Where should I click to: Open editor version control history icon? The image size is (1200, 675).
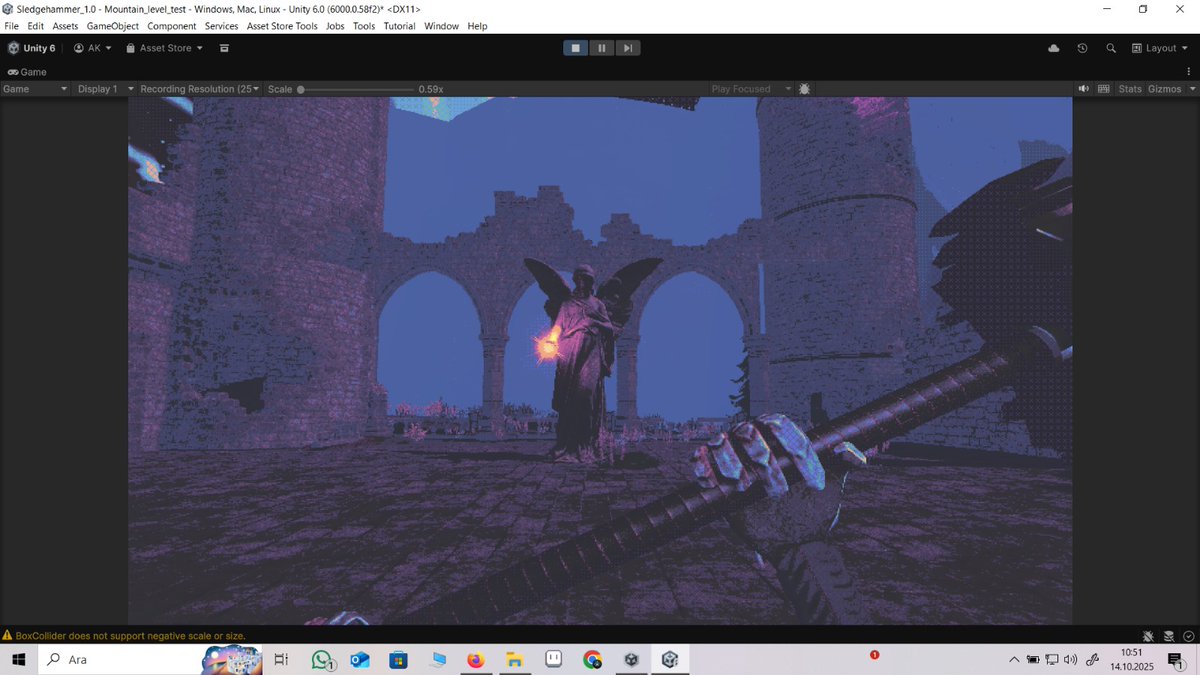pyautogui.click(x=1081, y=47)
